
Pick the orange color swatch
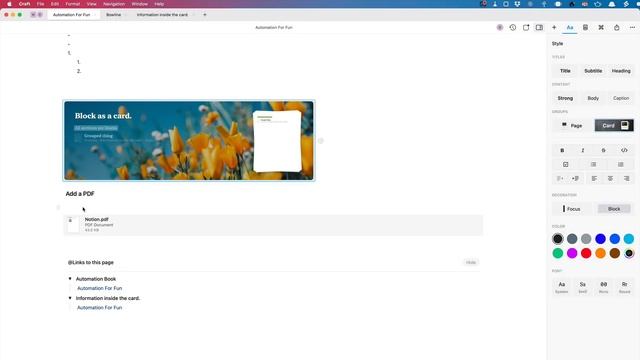(600, 253)
